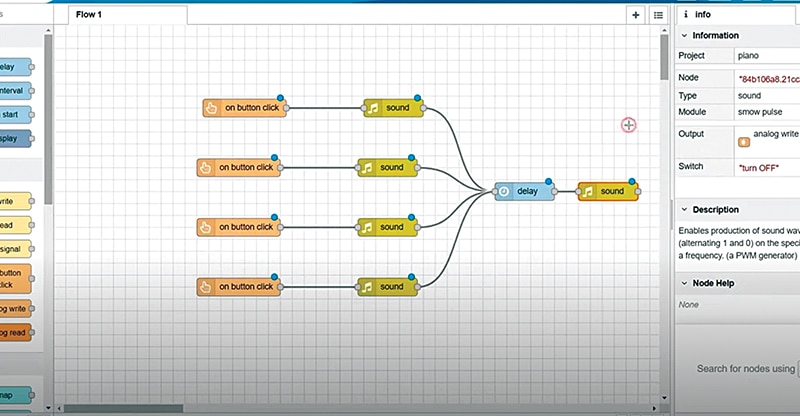
Task: Click the "Search for nodes using" tip text
Action: click(745, 369)
